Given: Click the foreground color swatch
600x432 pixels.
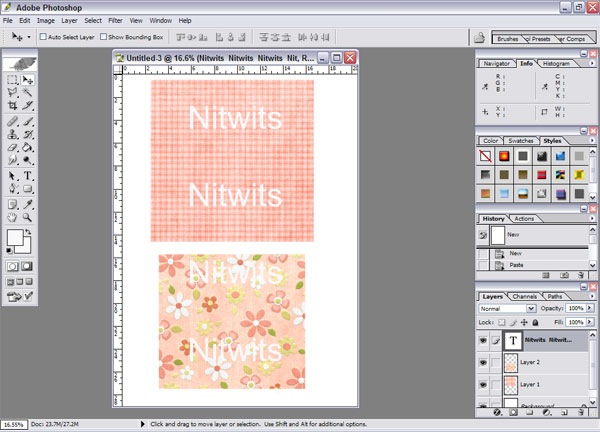Looking at the screenshot, I should coord(16,238).
